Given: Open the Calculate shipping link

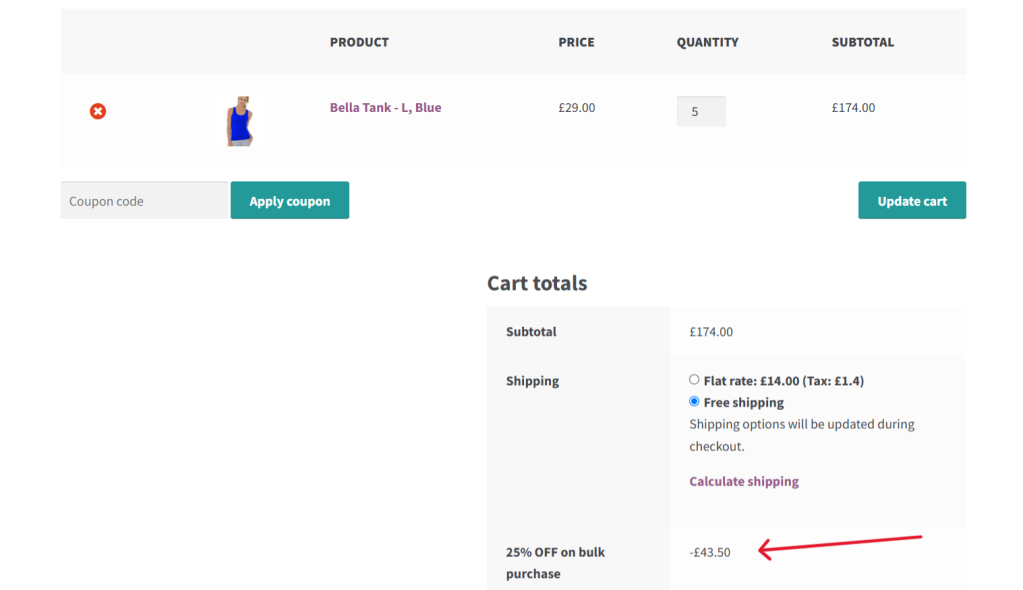Looking at the screenshot, I should (744, 481).
